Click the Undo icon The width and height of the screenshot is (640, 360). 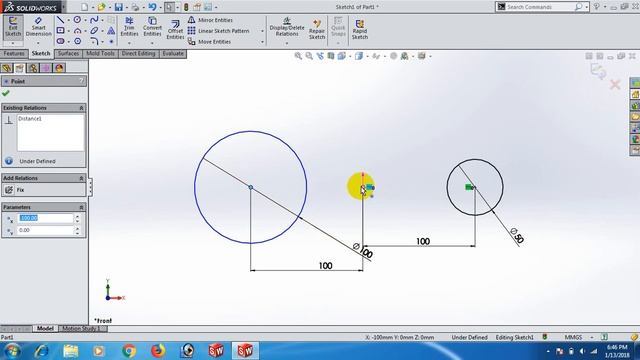point(152,7)
